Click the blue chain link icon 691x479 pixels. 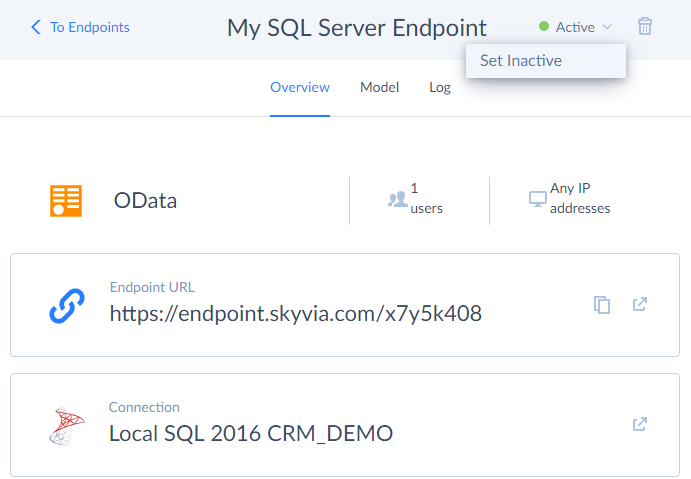click(x=67, y=306)
